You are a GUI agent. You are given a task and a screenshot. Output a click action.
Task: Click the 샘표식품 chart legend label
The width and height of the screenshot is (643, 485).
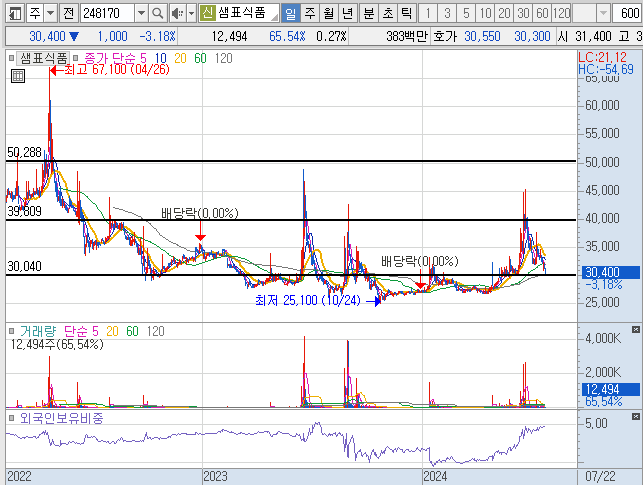[x=44, y=58]
